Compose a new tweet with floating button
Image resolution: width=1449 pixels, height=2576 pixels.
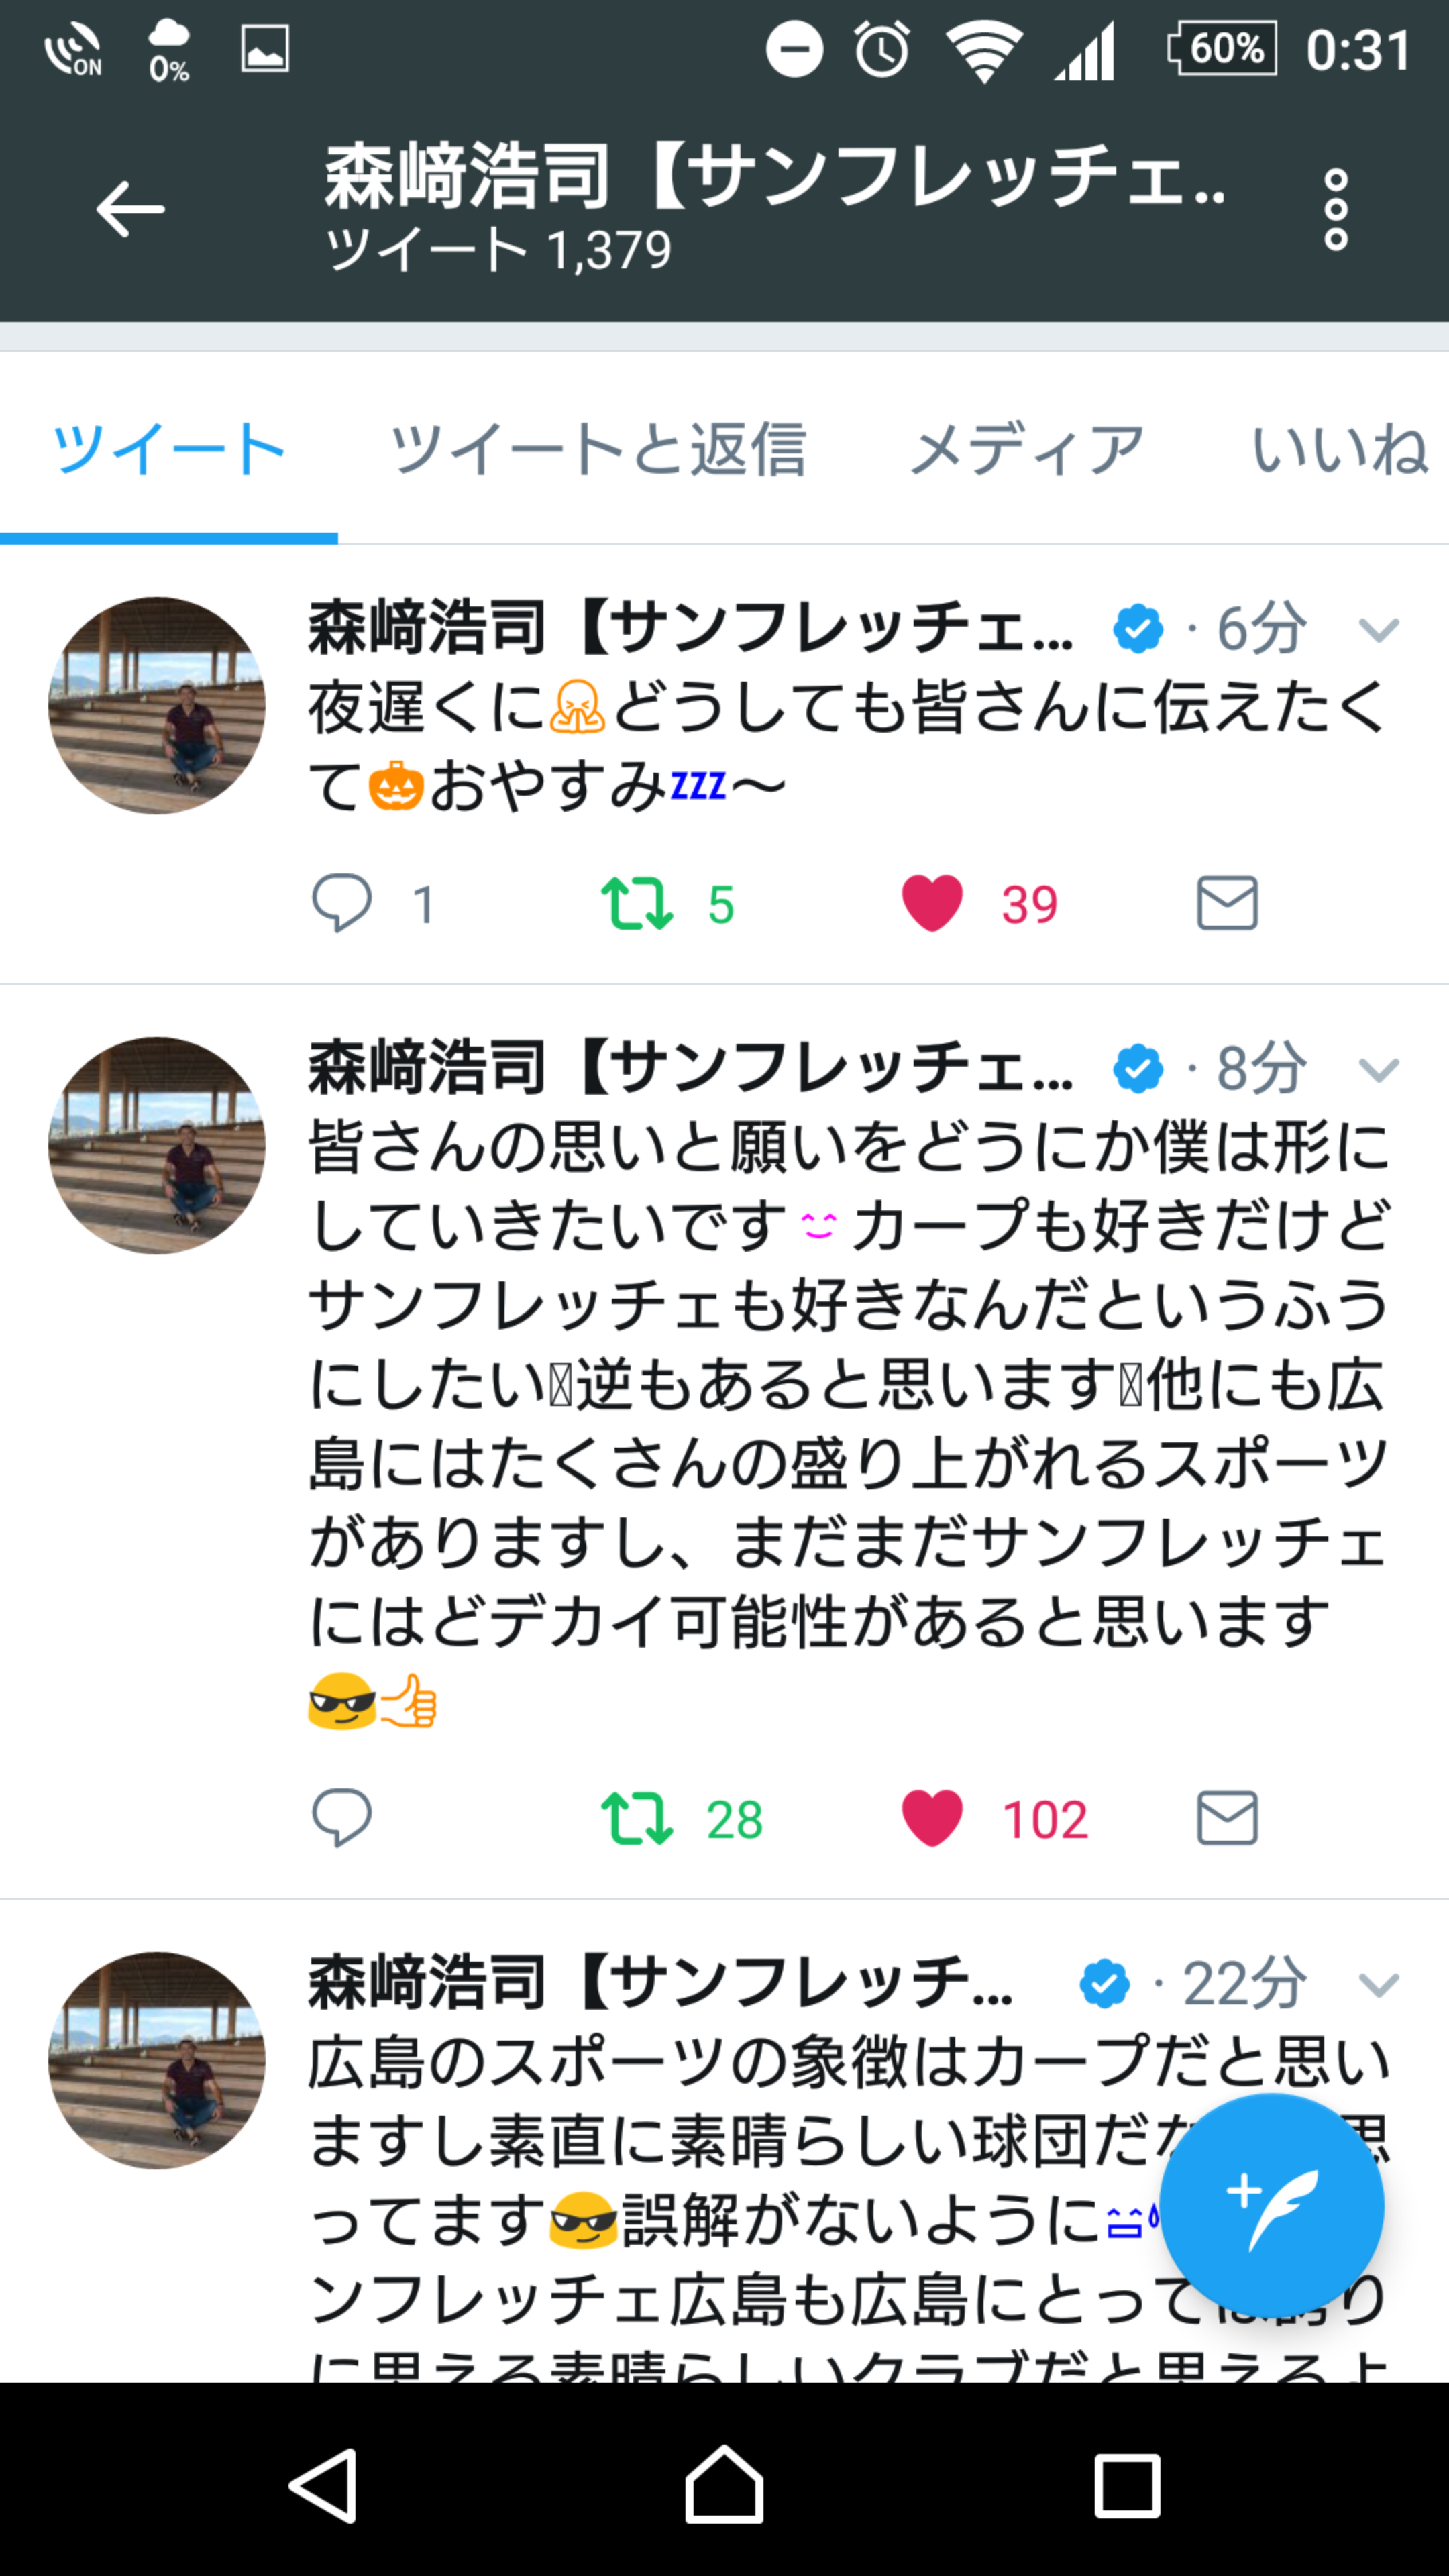click(1271, 2205)
